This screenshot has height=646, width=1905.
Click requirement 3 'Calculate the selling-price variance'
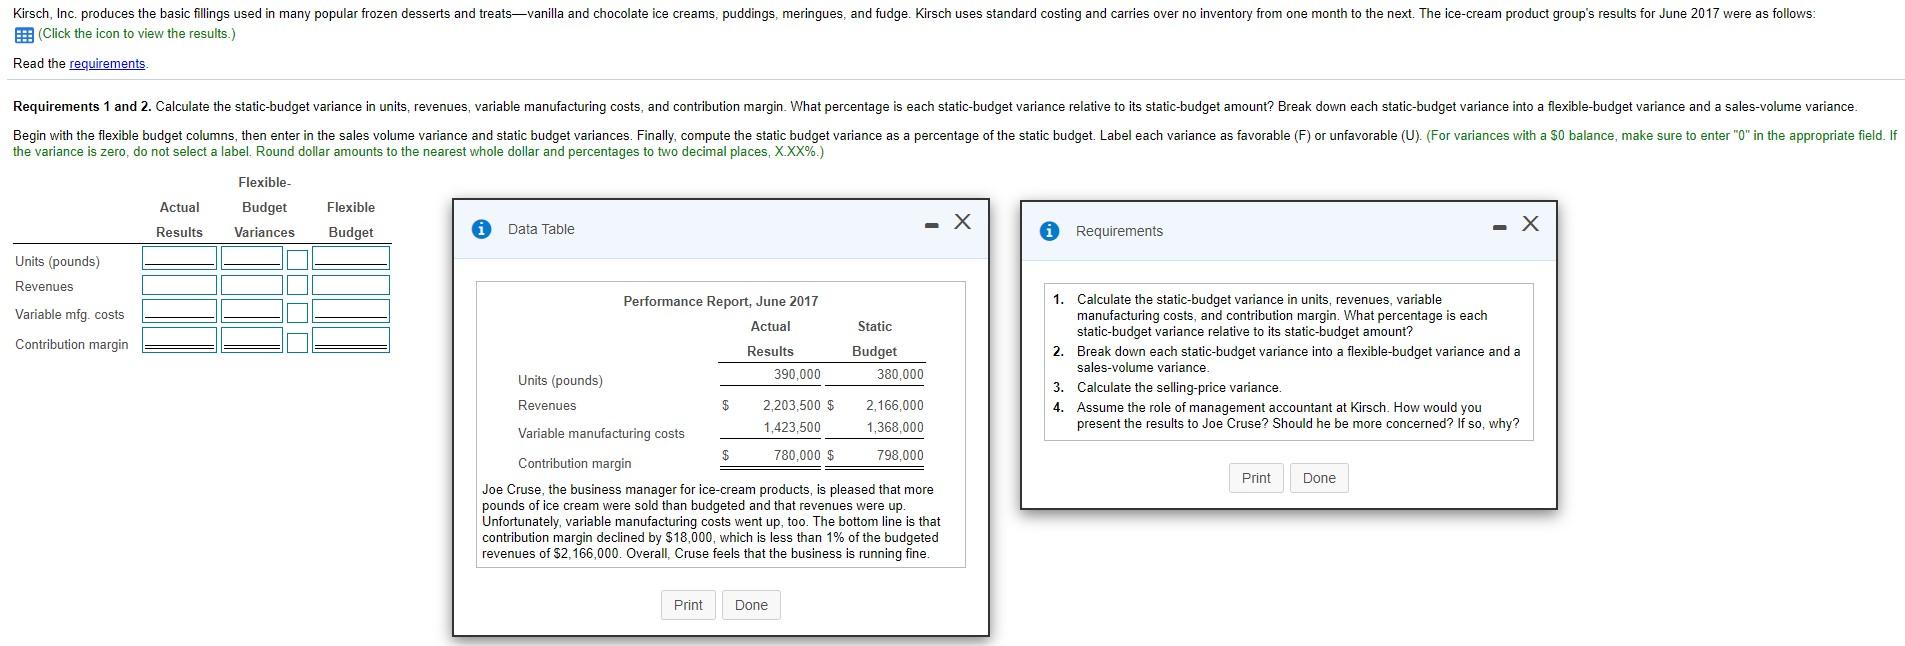tap(1178, 388)
